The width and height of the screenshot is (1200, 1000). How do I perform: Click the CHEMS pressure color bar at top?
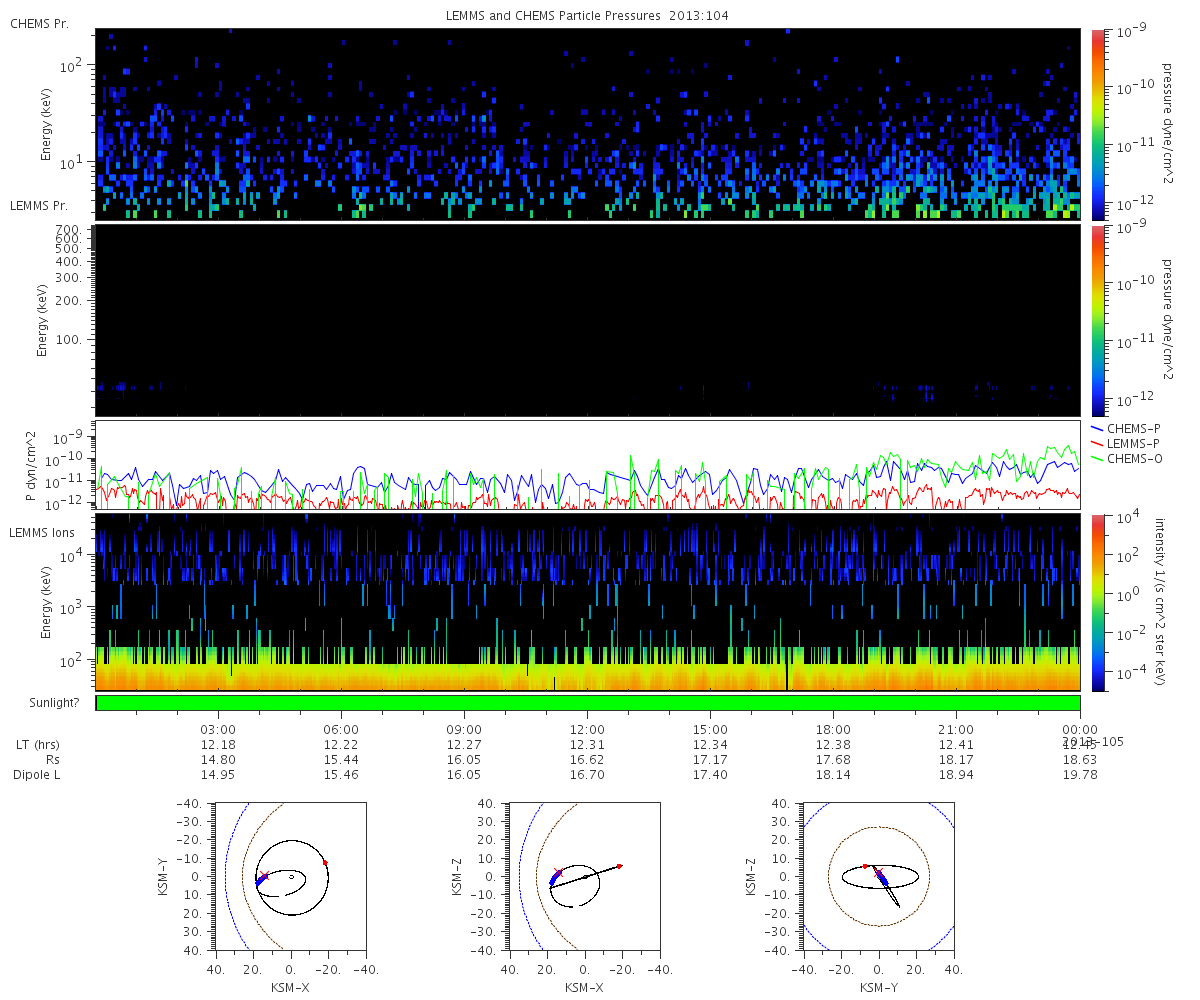click(x=1097, y=124)
